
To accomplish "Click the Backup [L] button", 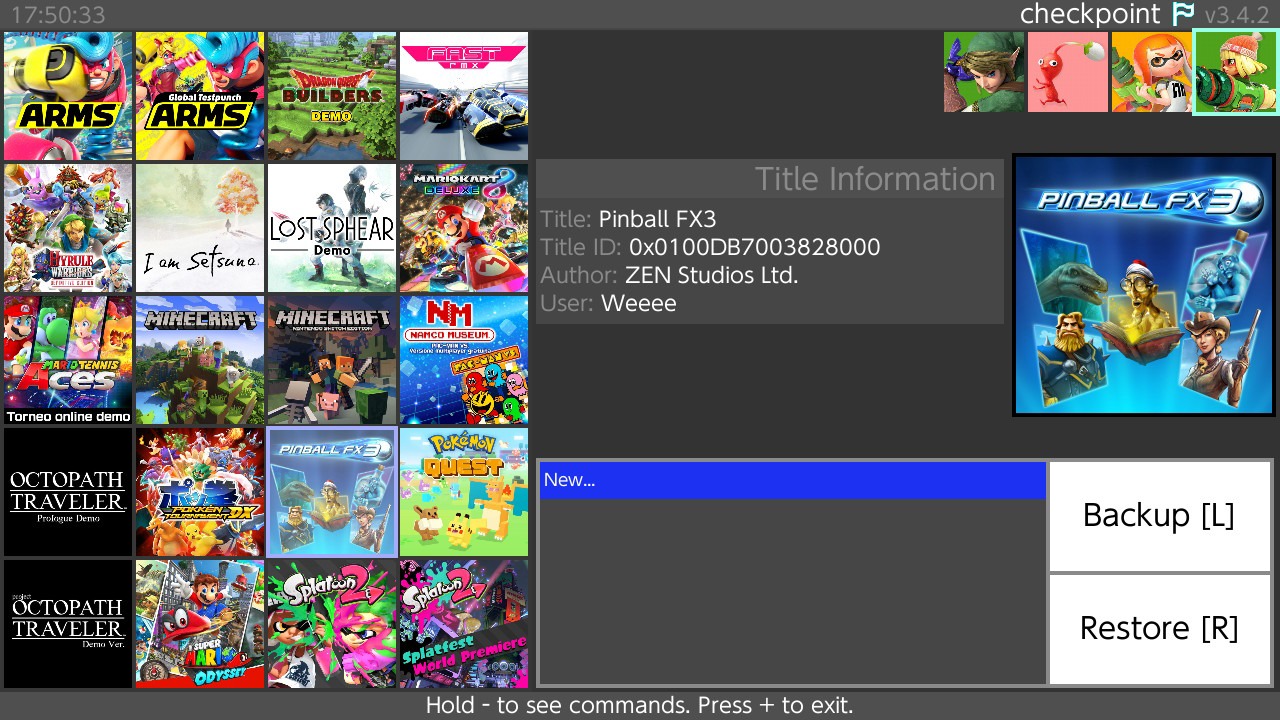I will point(1159,516).
